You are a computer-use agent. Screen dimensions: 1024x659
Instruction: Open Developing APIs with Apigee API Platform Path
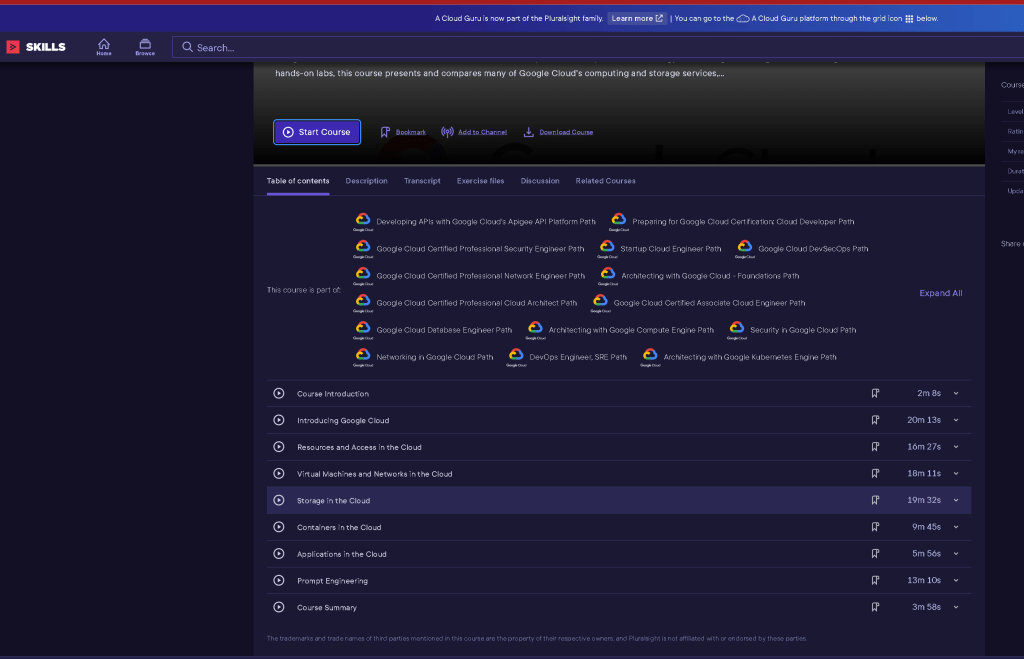(475, 221)
